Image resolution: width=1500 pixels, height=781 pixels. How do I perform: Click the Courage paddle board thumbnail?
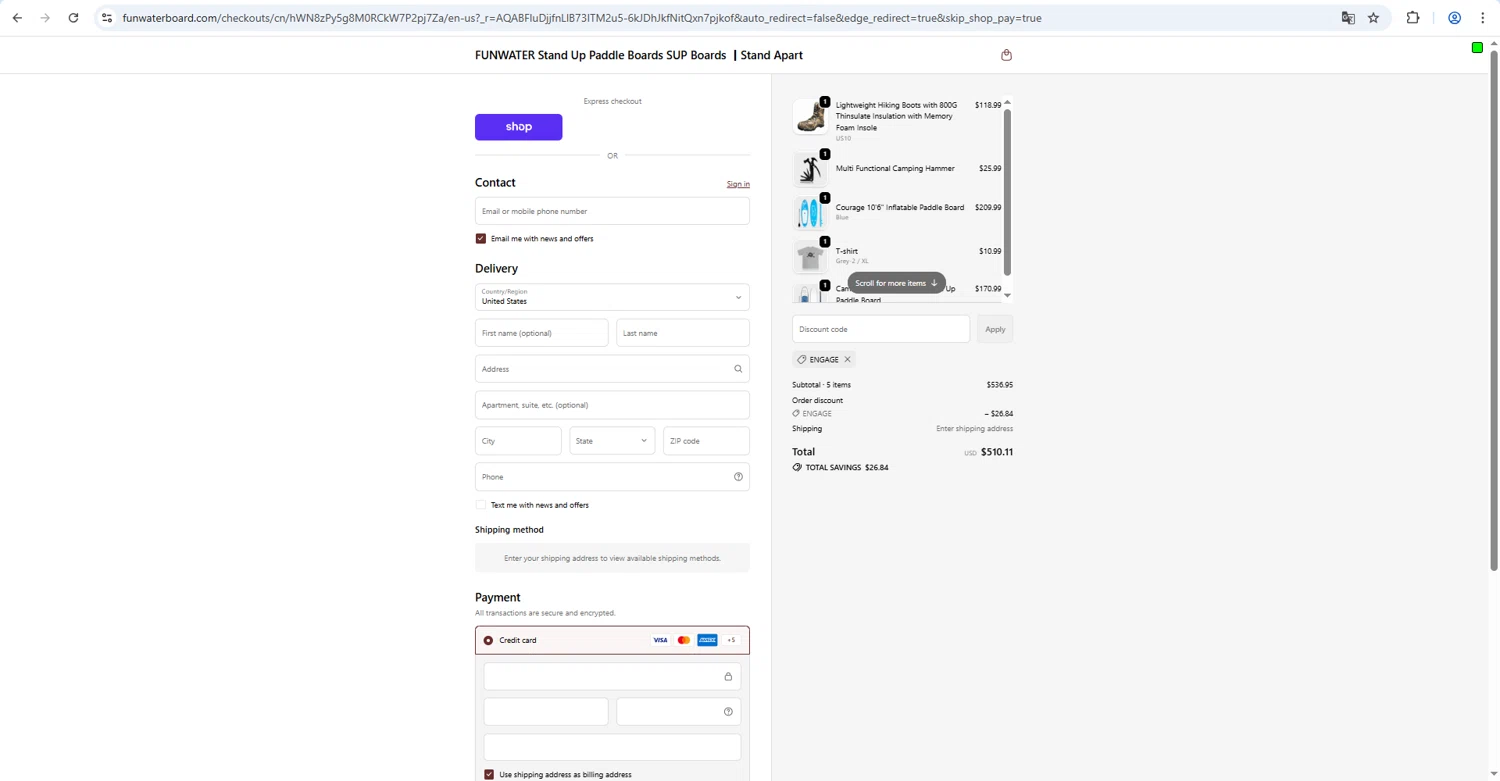[810, 213]
